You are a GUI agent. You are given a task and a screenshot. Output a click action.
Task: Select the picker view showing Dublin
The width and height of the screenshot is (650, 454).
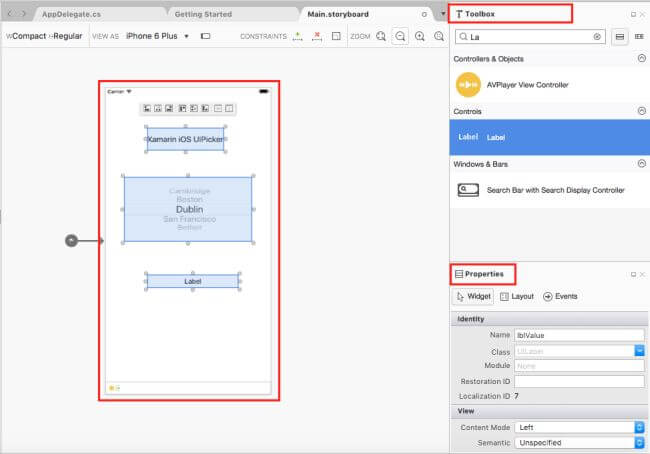188,209
